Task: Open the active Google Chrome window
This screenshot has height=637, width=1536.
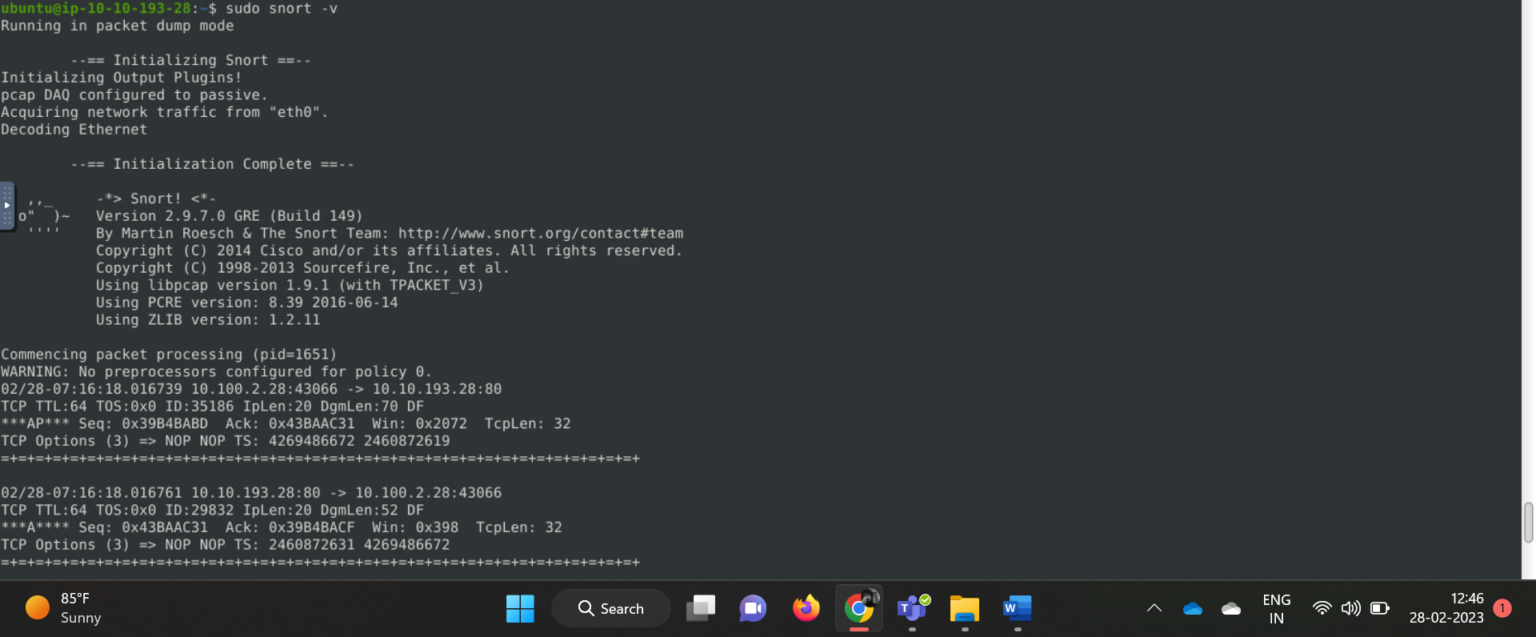Action: 858,607
